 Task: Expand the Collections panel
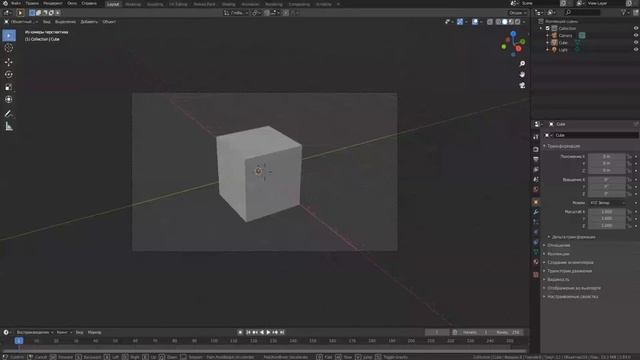pos(557,254)
